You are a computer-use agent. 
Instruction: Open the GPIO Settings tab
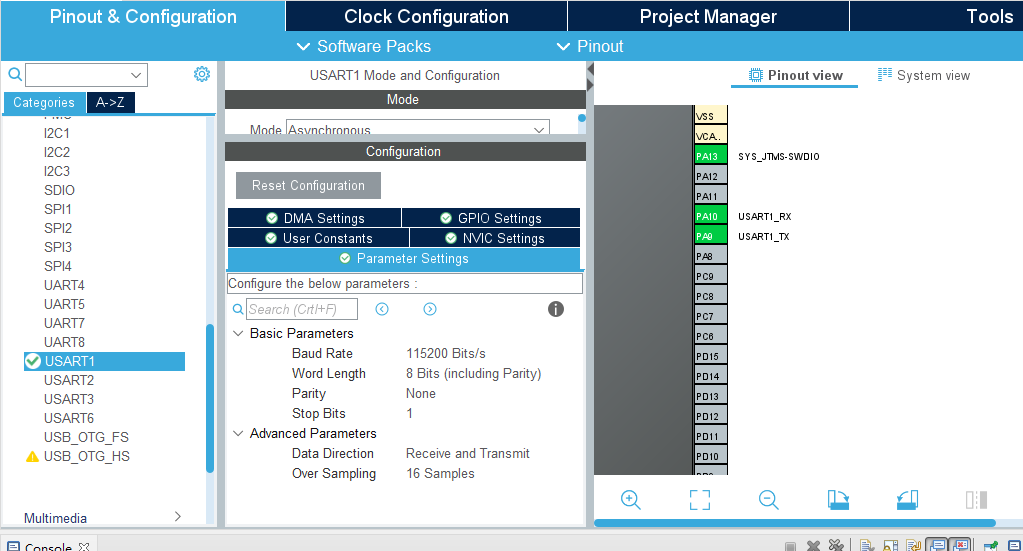491,218
